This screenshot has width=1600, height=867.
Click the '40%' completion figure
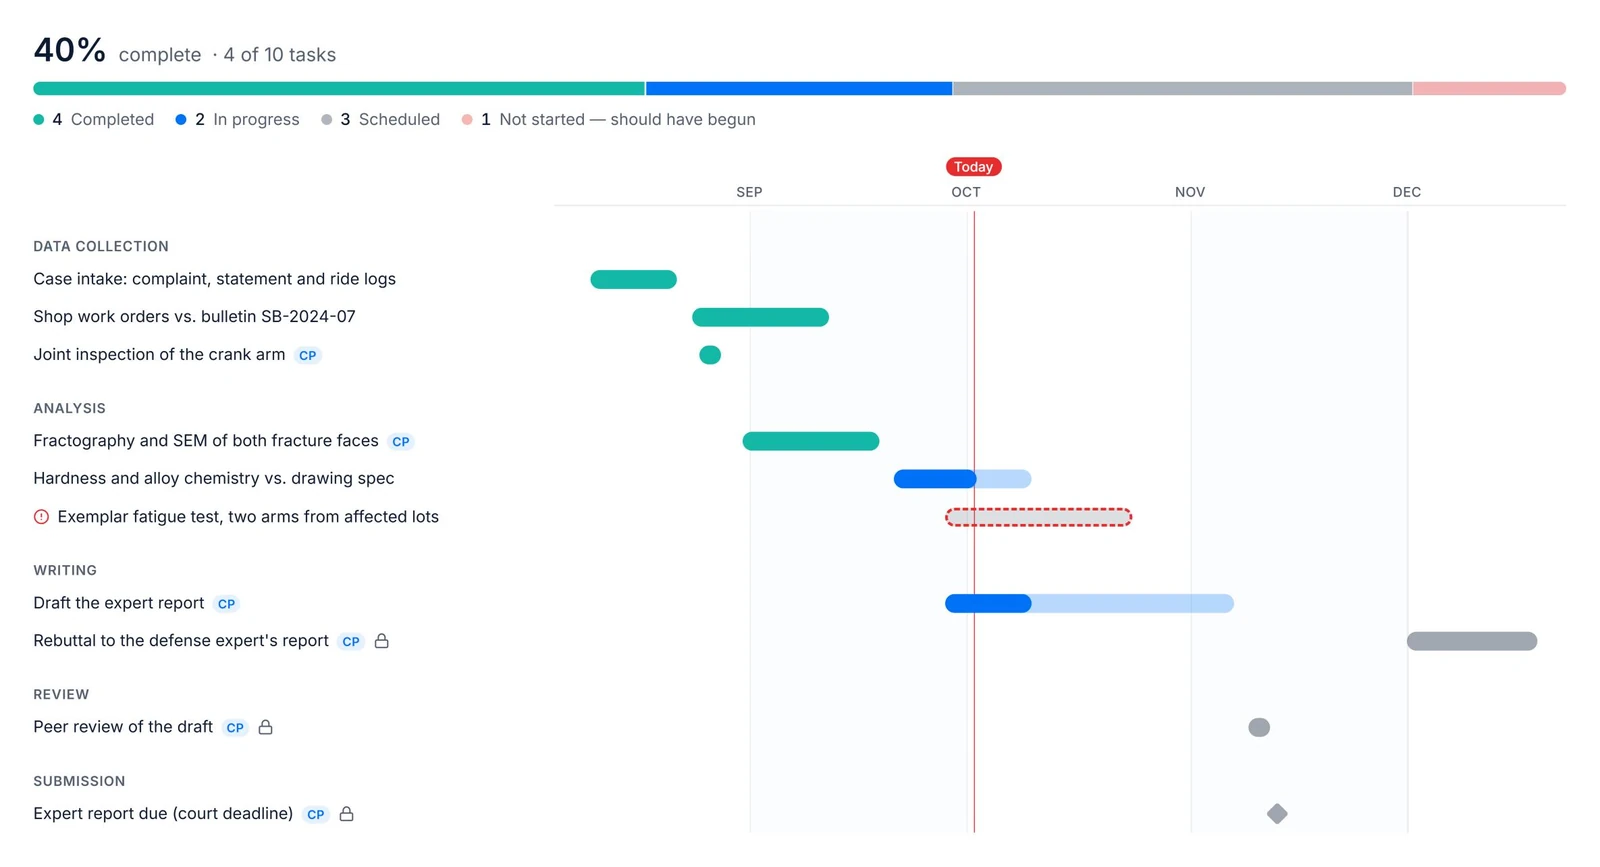(69, 50)
